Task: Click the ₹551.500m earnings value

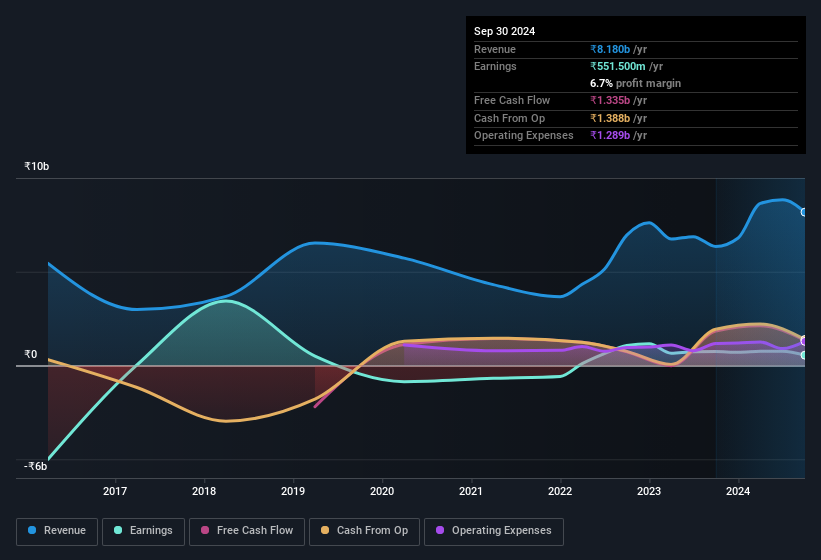Action: coord(618,66)
